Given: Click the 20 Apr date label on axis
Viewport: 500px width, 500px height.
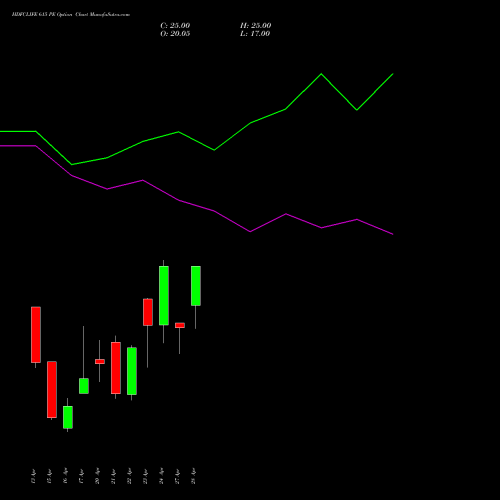Looking at the screenshot, I should (x=97, y=476).
